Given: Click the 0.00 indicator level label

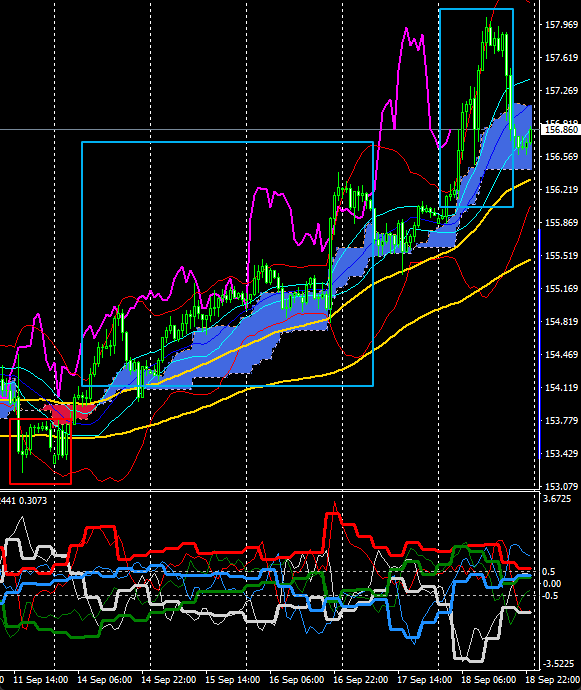Looking at the screenshot, I should pyautogui.click(x=552, y=584).
